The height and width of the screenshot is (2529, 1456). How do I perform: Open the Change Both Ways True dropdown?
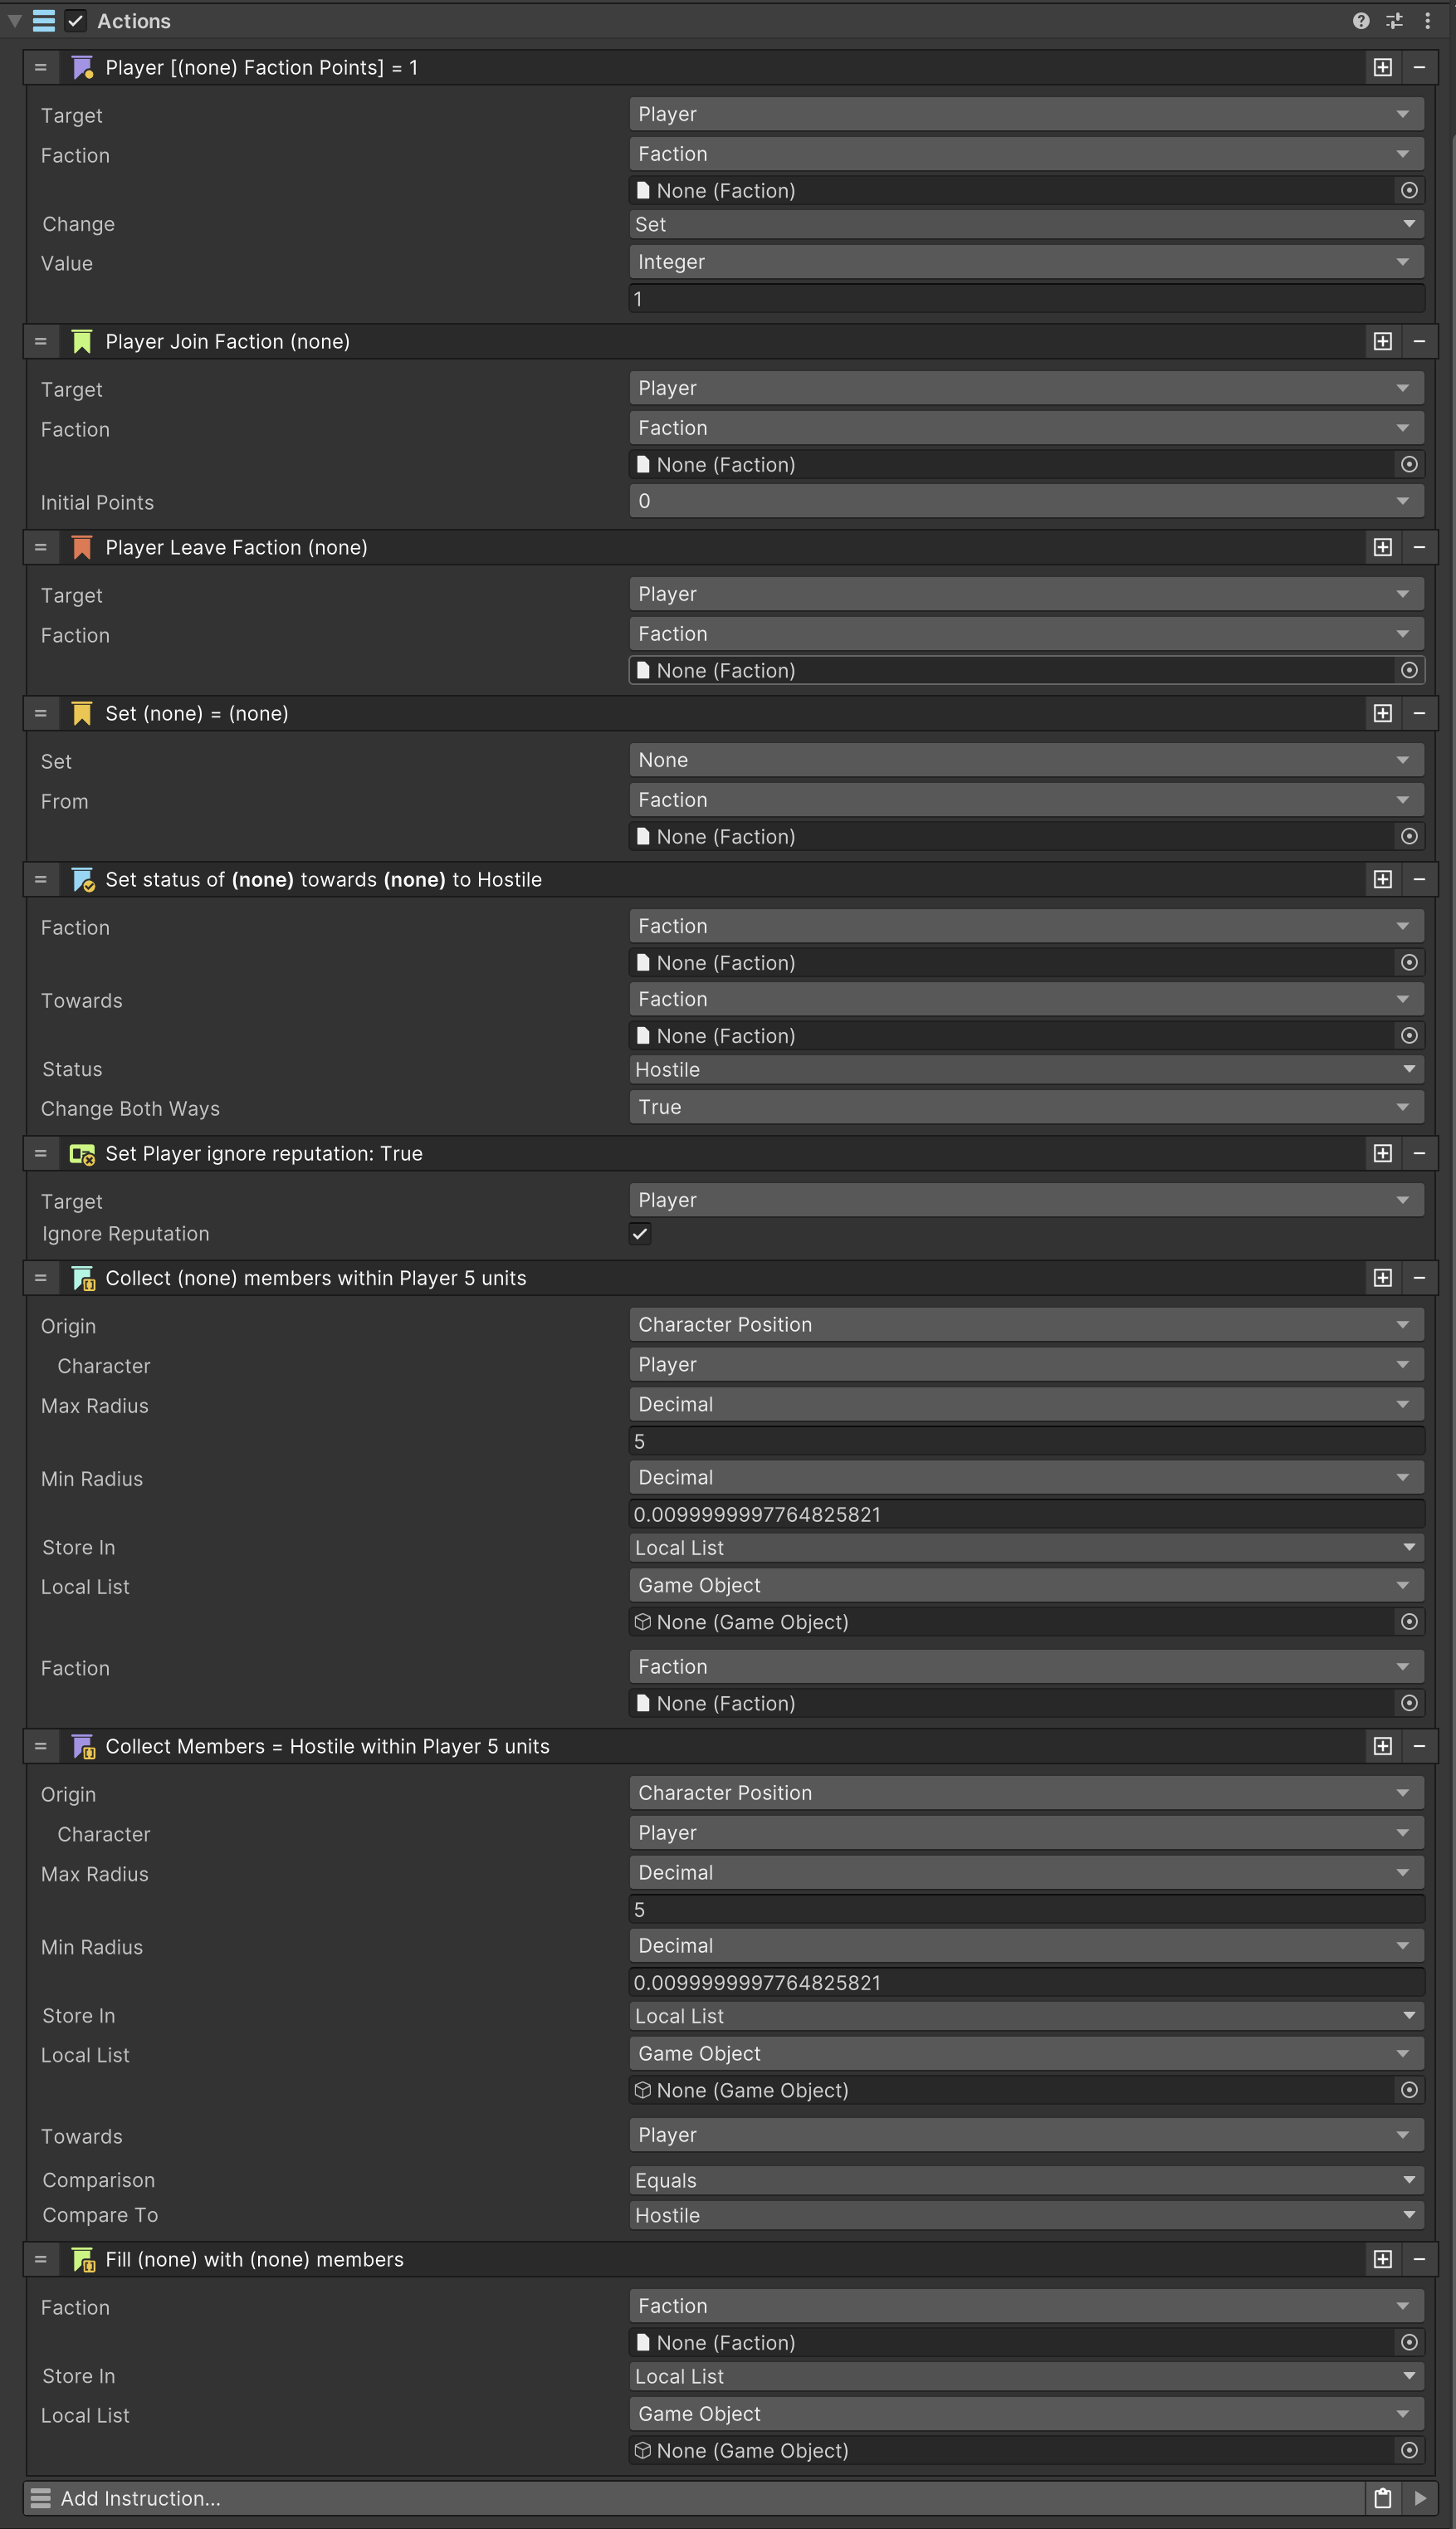[x=1025, y=1107]
